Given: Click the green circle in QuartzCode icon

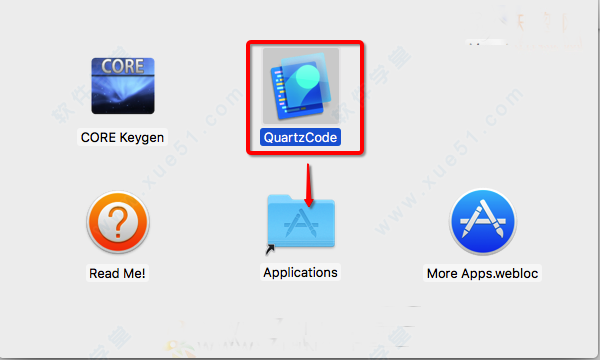Looking at the screenshot, I should [x=307, y=75].
